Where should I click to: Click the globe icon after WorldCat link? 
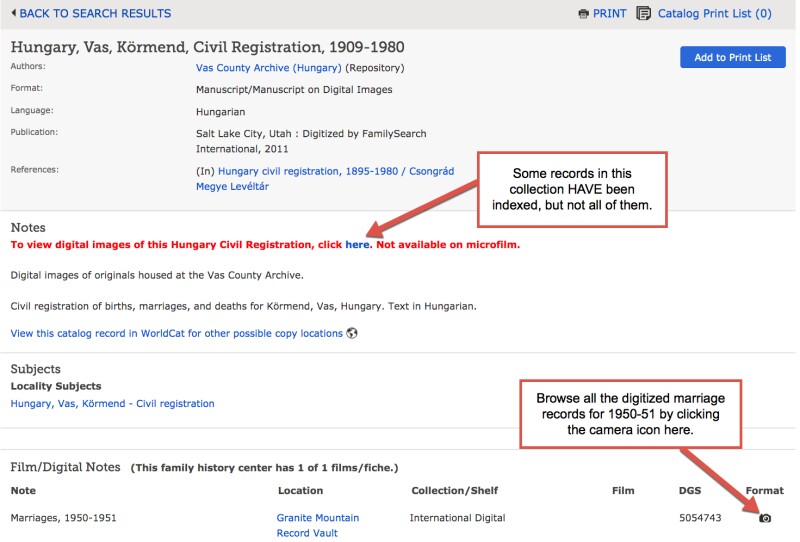(x=352, y=333)
